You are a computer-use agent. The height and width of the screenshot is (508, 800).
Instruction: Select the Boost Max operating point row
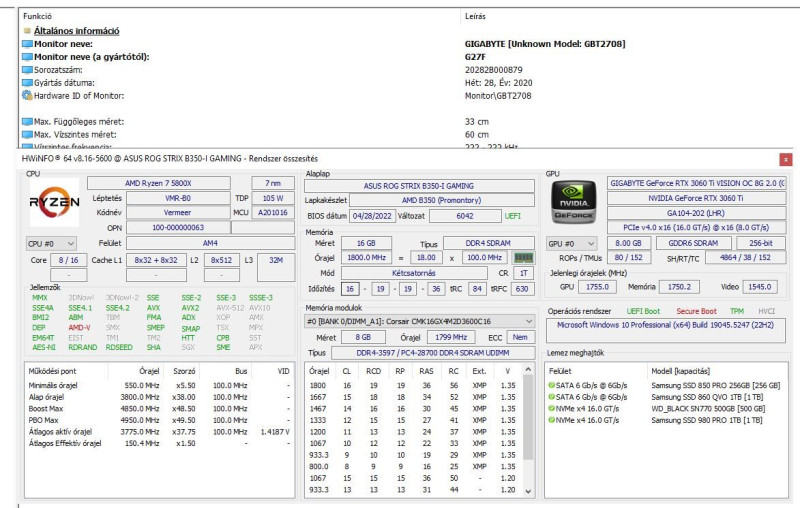click(x=159, y=409)
